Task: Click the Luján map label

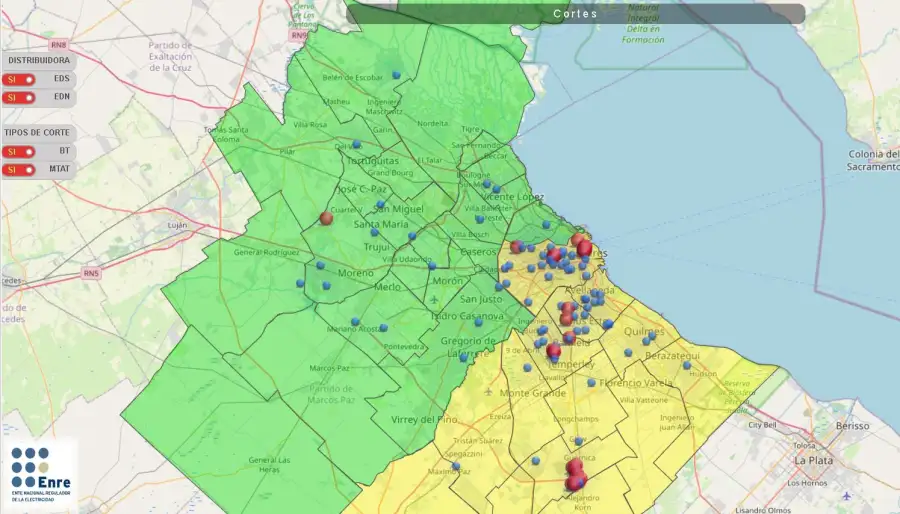Action: [x=177, y=225]
